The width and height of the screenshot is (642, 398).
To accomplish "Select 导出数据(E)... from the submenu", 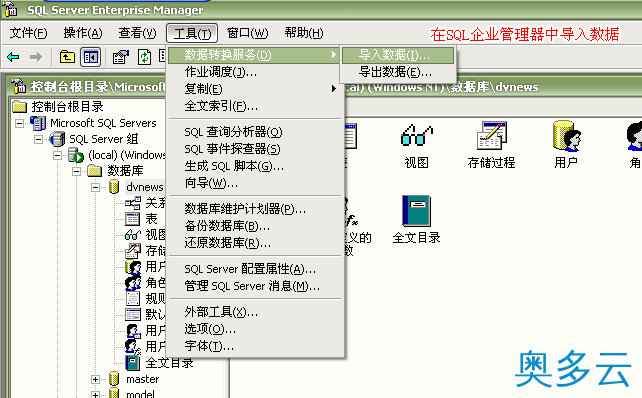I will click(x=398, y=72).
